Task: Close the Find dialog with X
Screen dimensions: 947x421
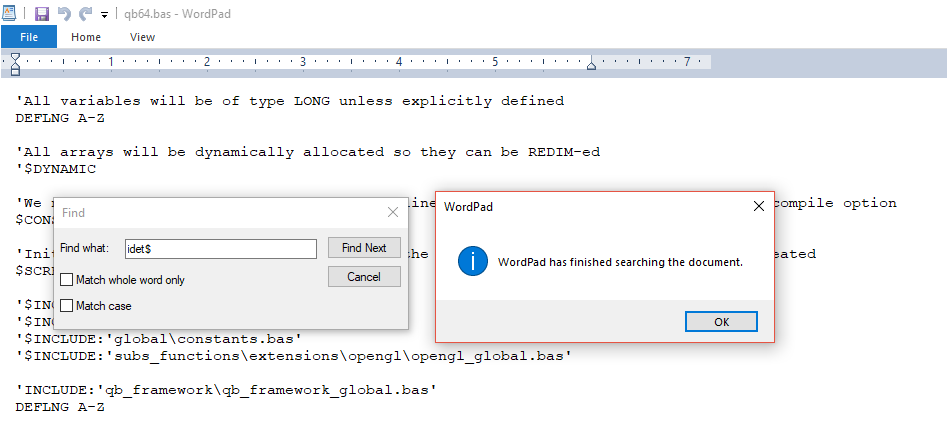Action: [393, 212]
